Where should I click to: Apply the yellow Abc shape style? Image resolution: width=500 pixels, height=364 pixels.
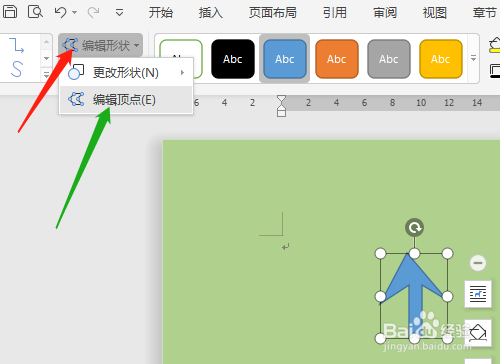[x=441, y=59]
